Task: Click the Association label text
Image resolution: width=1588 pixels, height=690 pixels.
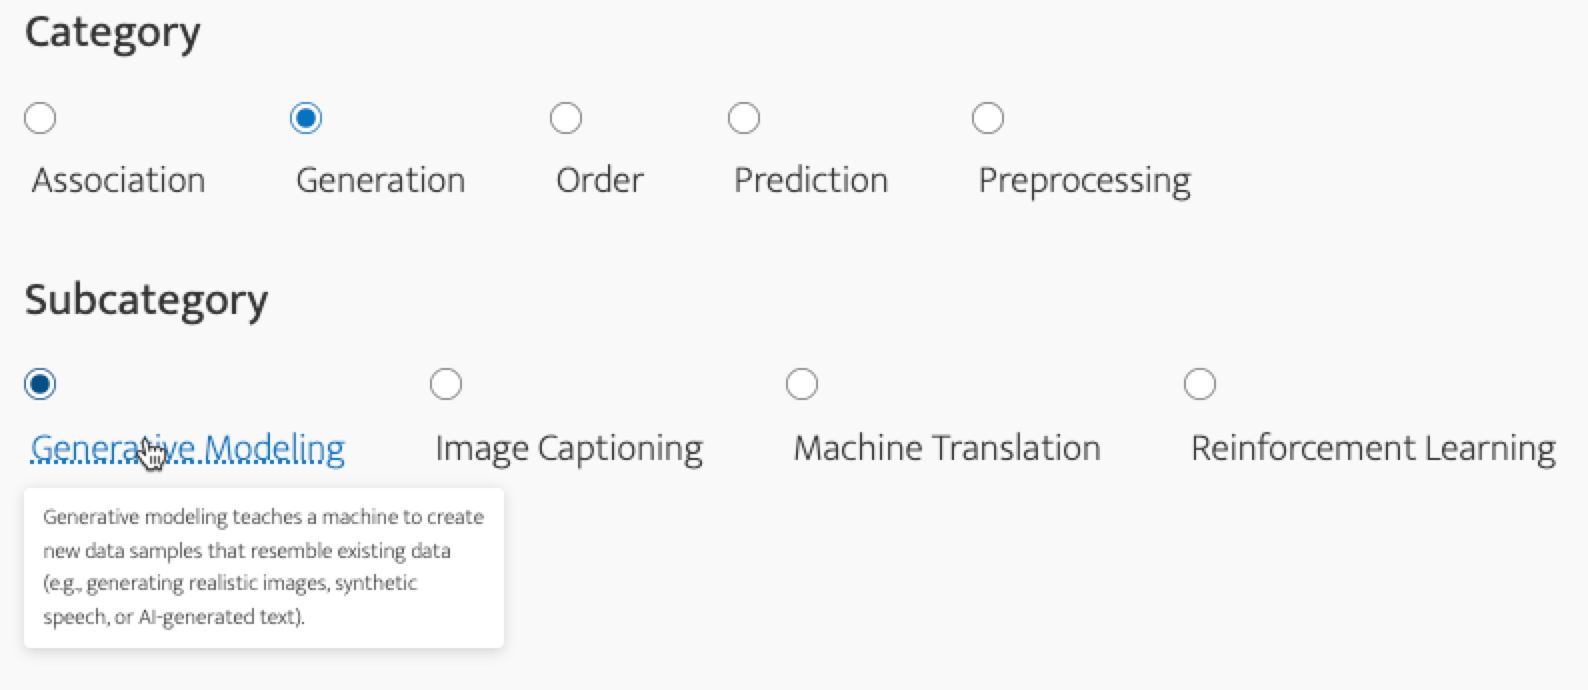Action: click(x=118, y=180)
